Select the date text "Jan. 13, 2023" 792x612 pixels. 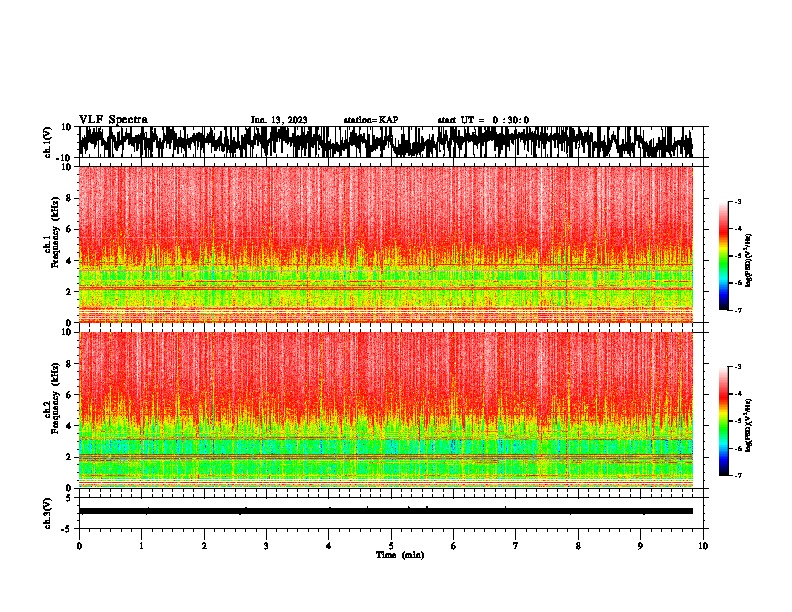279,120
